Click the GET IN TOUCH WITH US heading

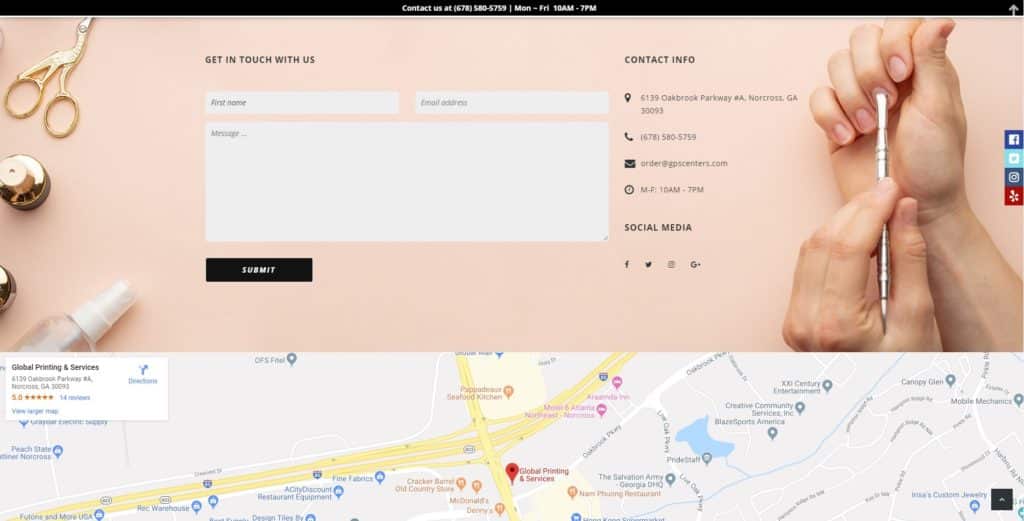260,59
